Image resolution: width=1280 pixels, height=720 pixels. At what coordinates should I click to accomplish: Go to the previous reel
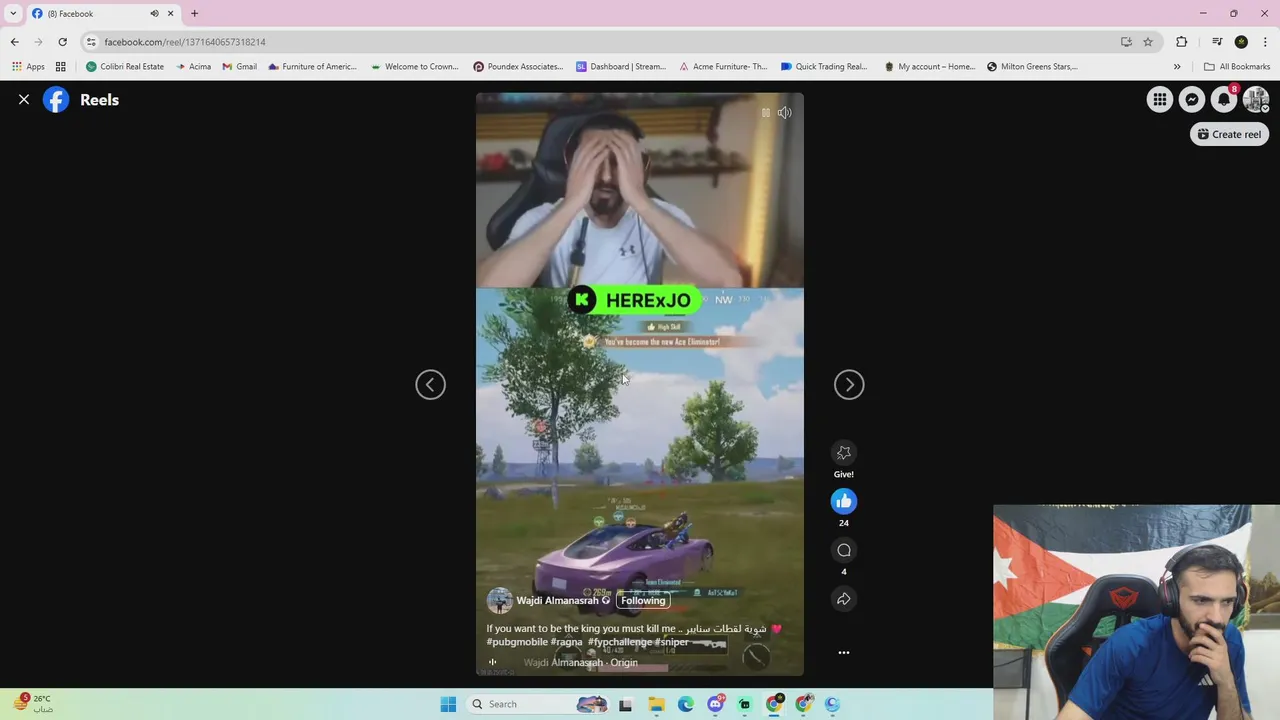pyautogui.click(x=430, y=385)
